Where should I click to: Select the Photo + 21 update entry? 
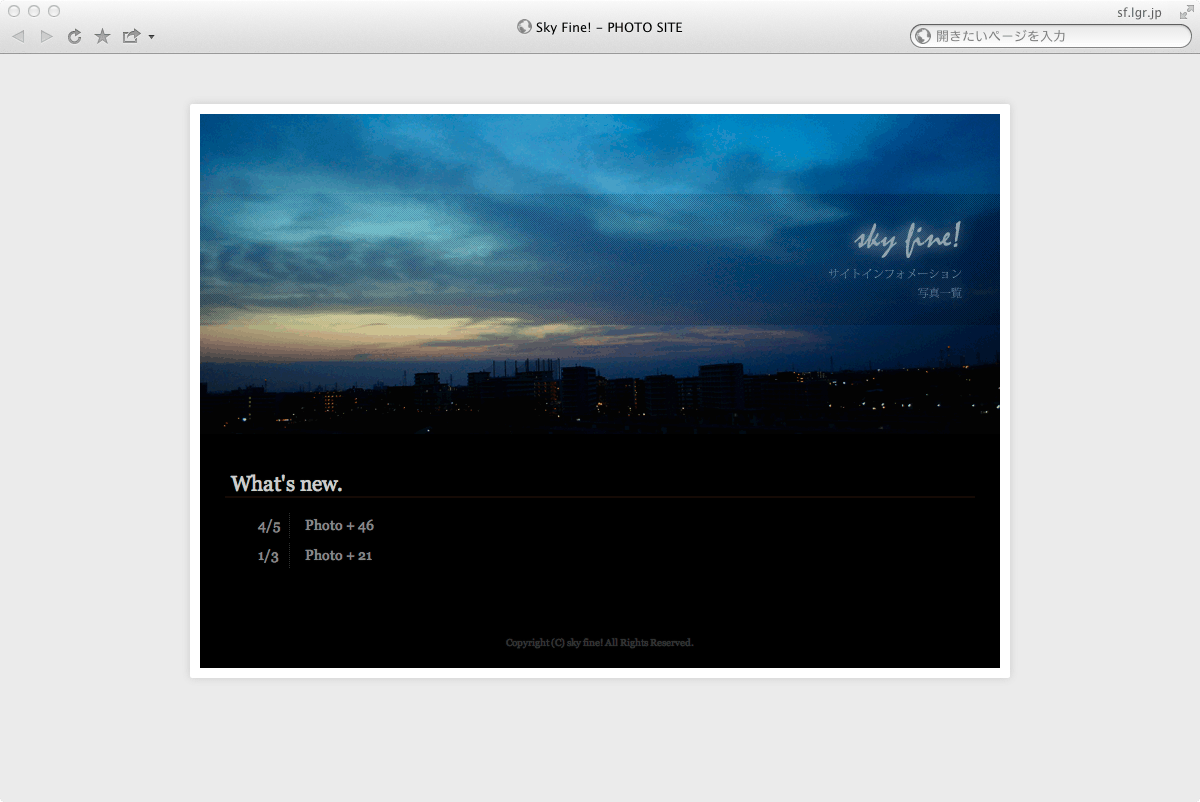coord(338,555)
